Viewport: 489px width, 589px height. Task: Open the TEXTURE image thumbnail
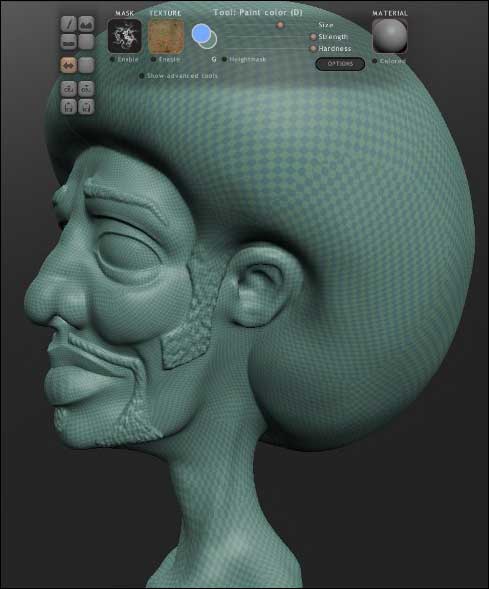[166, 36]
